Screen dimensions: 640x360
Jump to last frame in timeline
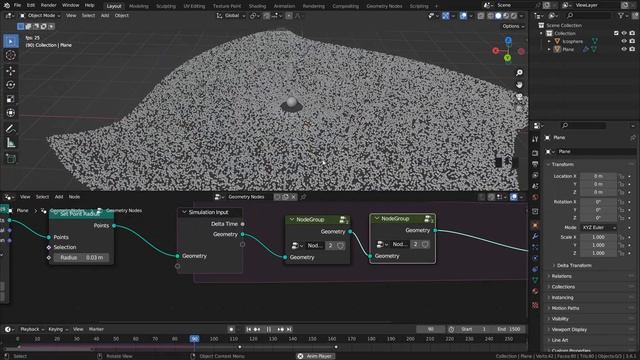point(289,329)
